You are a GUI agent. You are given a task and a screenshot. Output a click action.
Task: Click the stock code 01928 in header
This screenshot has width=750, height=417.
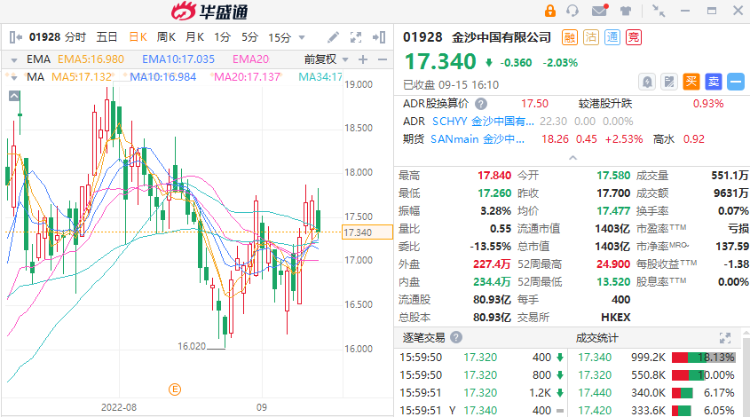pyautogui.click(x=423, y=37)
